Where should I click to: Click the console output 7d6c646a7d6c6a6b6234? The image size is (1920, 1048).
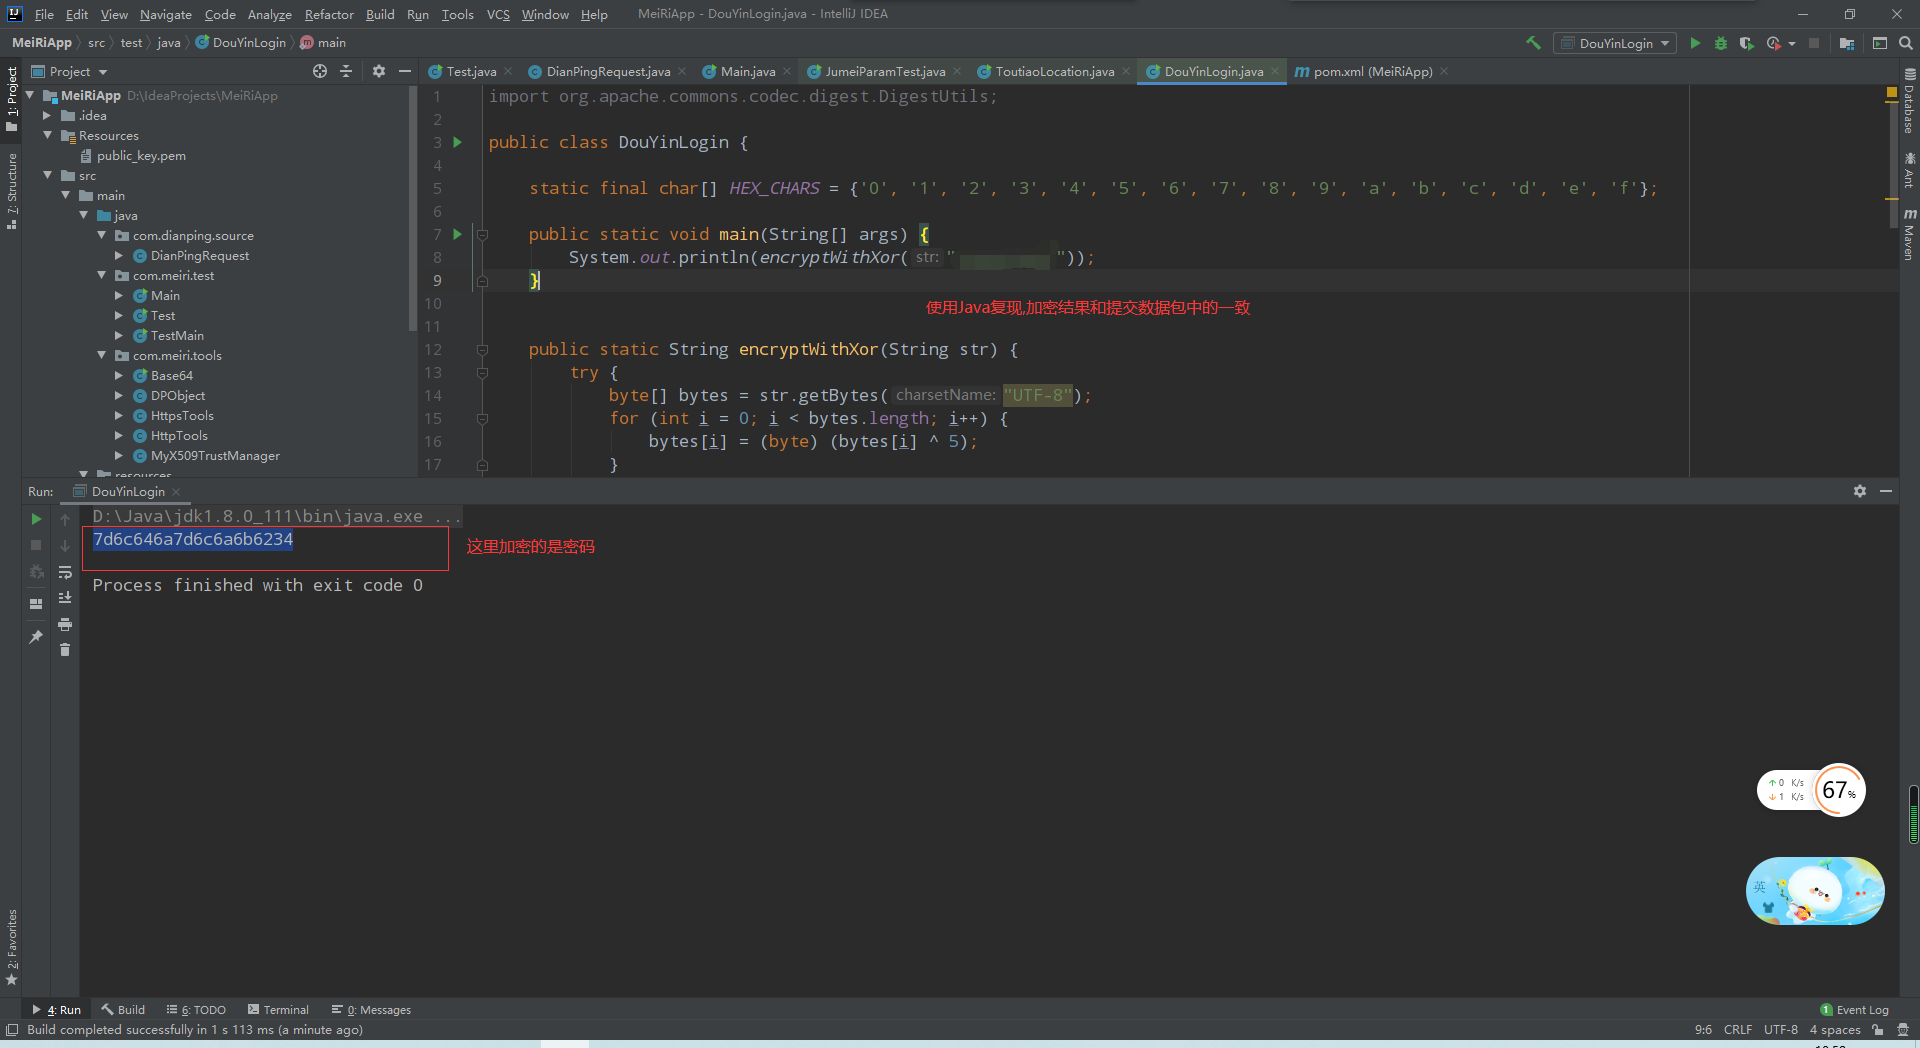click(x=193, y=539)
